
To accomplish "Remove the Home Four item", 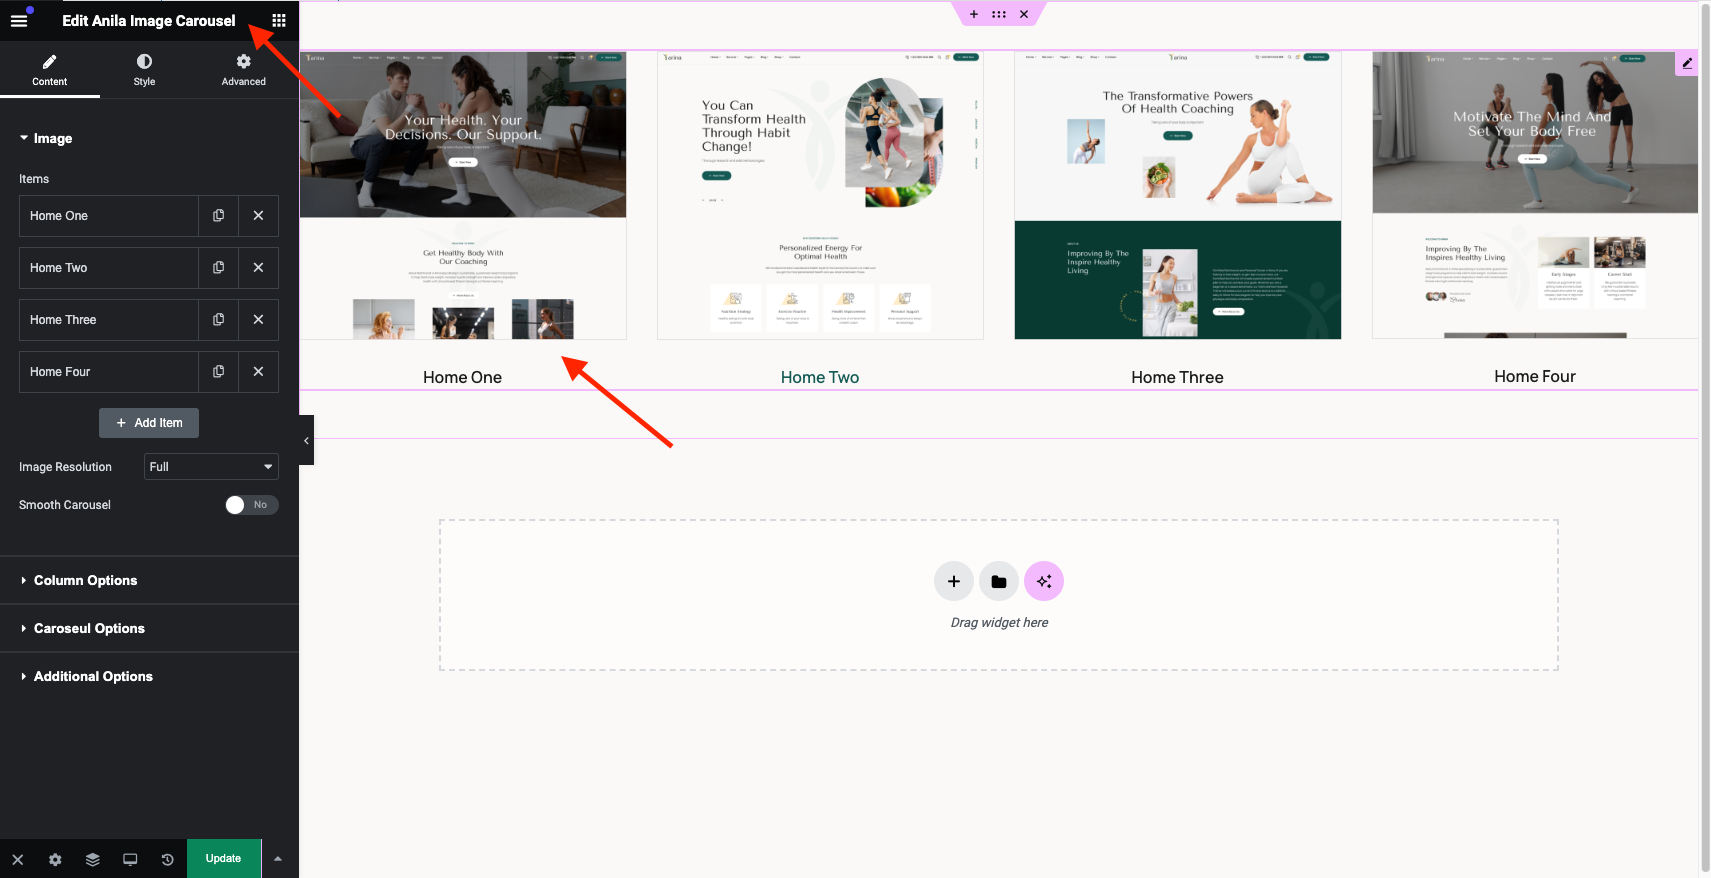I will pos(258,372).
